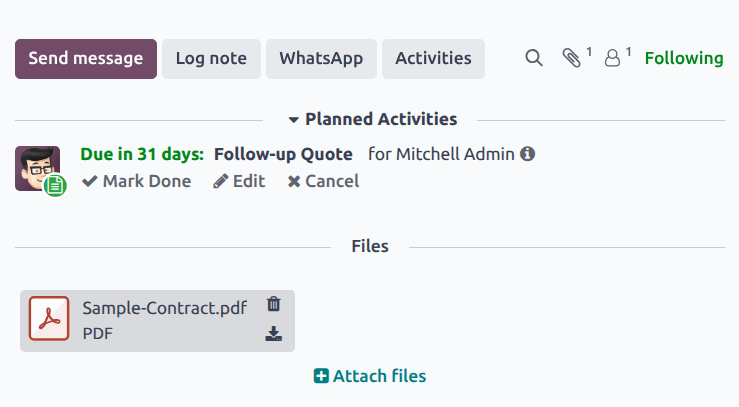Delete Sample-Contract.pdf with the trash icon
The width and height of the screenshot is (739, 407).
(273, 304)
